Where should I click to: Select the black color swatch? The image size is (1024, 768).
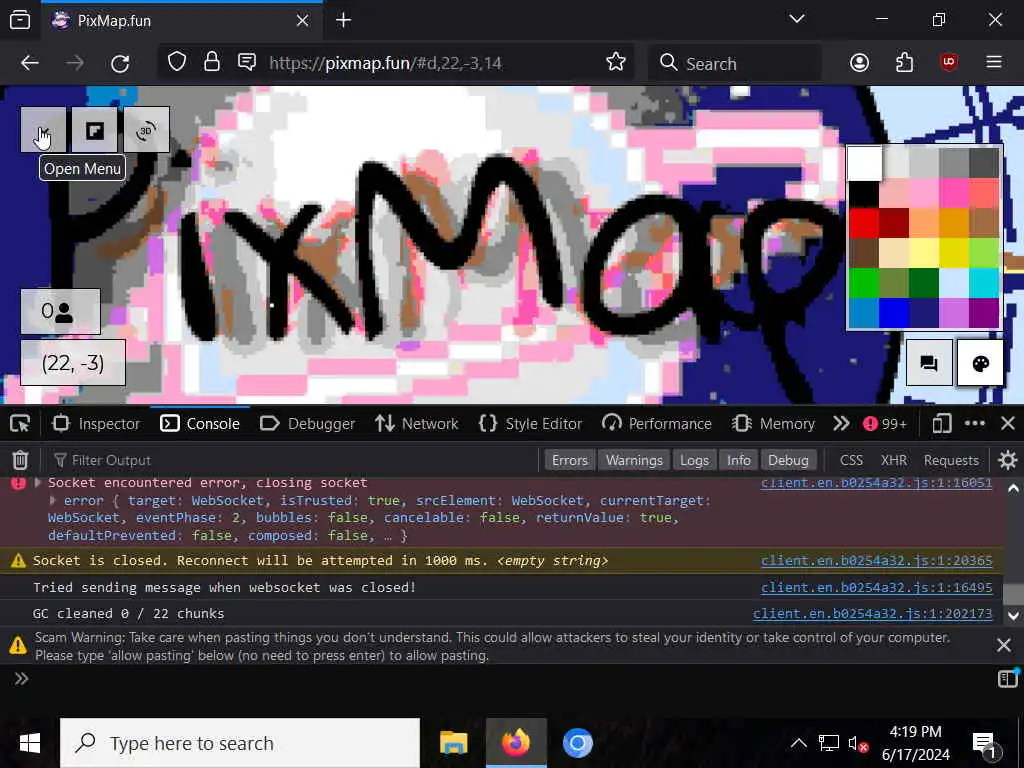[x=864, y=194]
